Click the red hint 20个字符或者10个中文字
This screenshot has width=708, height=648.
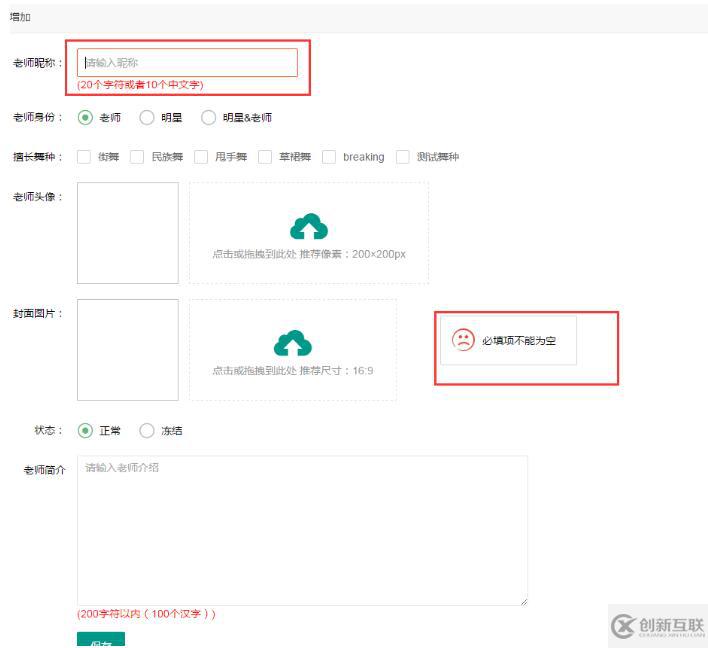point(140,84)
